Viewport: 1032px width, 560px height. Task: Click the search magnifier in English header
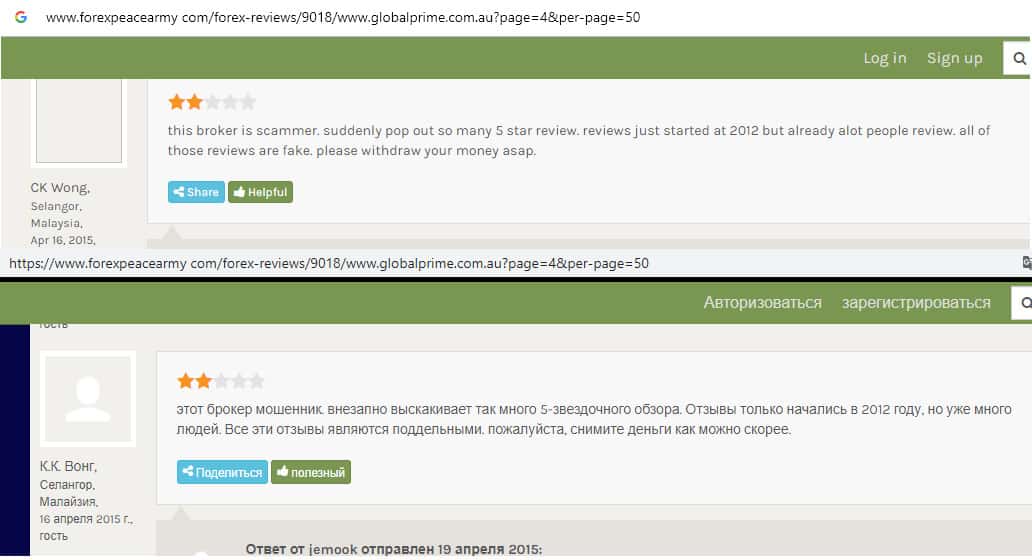pyautogui.click(x=1019, y=59)
